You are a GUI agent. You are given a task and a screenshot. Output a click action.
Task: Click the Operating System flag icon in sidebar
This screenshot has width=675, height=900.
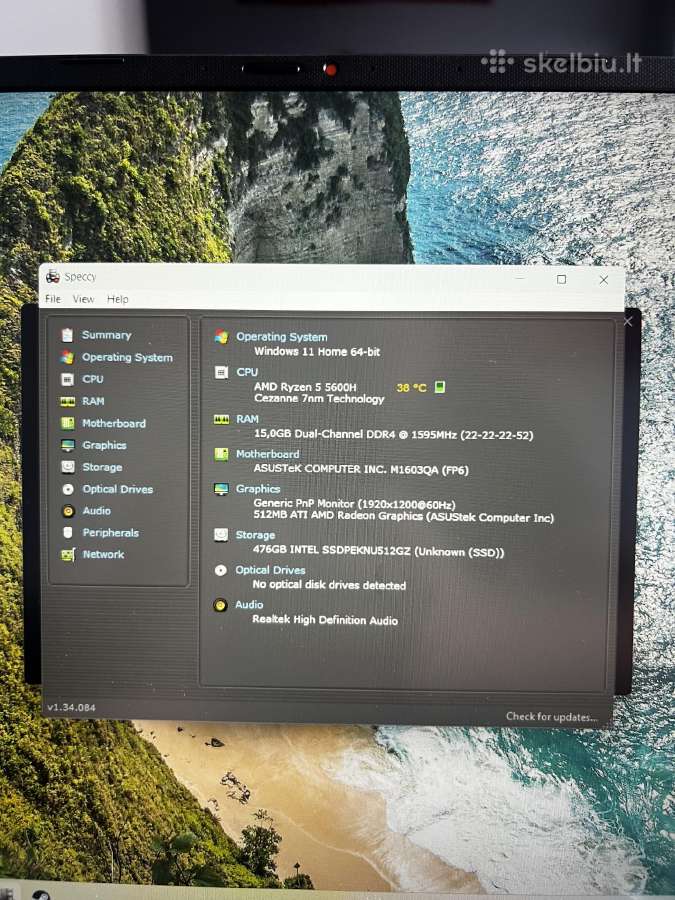67,357
